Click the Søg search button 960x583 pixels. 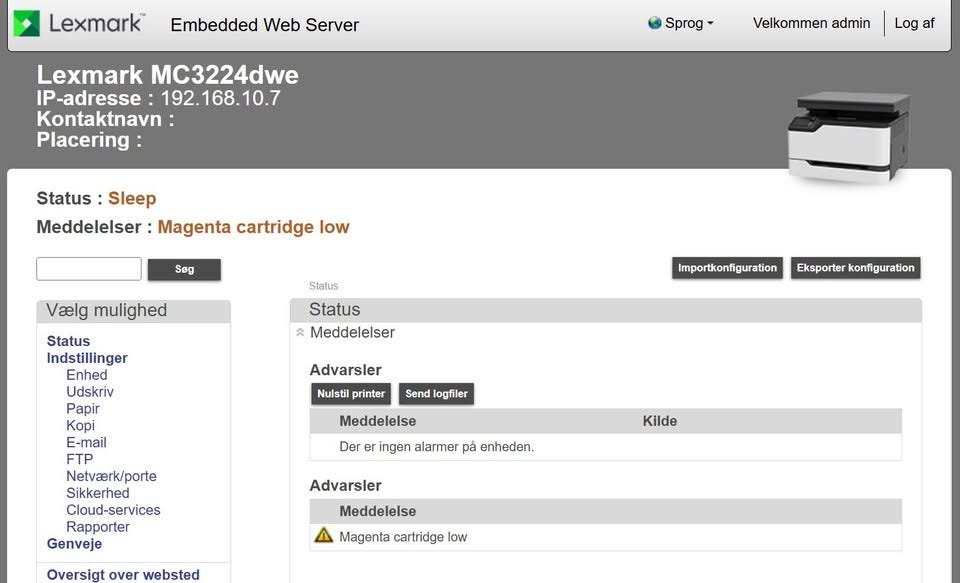[x=184, y=269]
